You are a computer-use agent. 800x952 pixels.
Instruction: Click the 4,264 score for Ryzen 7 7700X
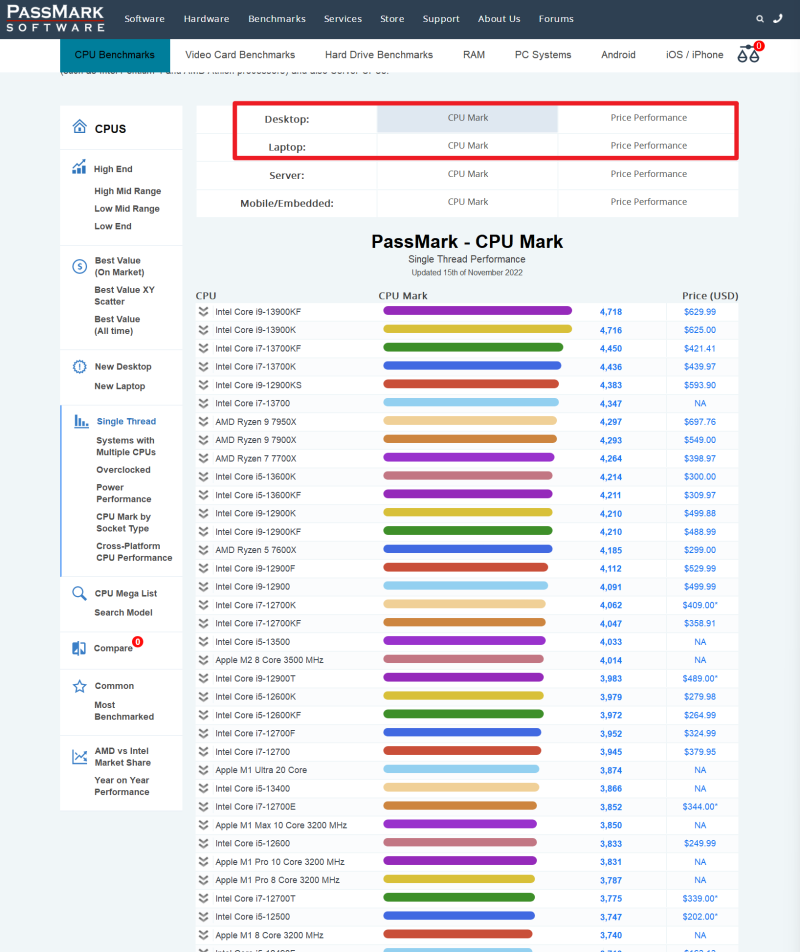pyautogui.click(x=611, y=458)
